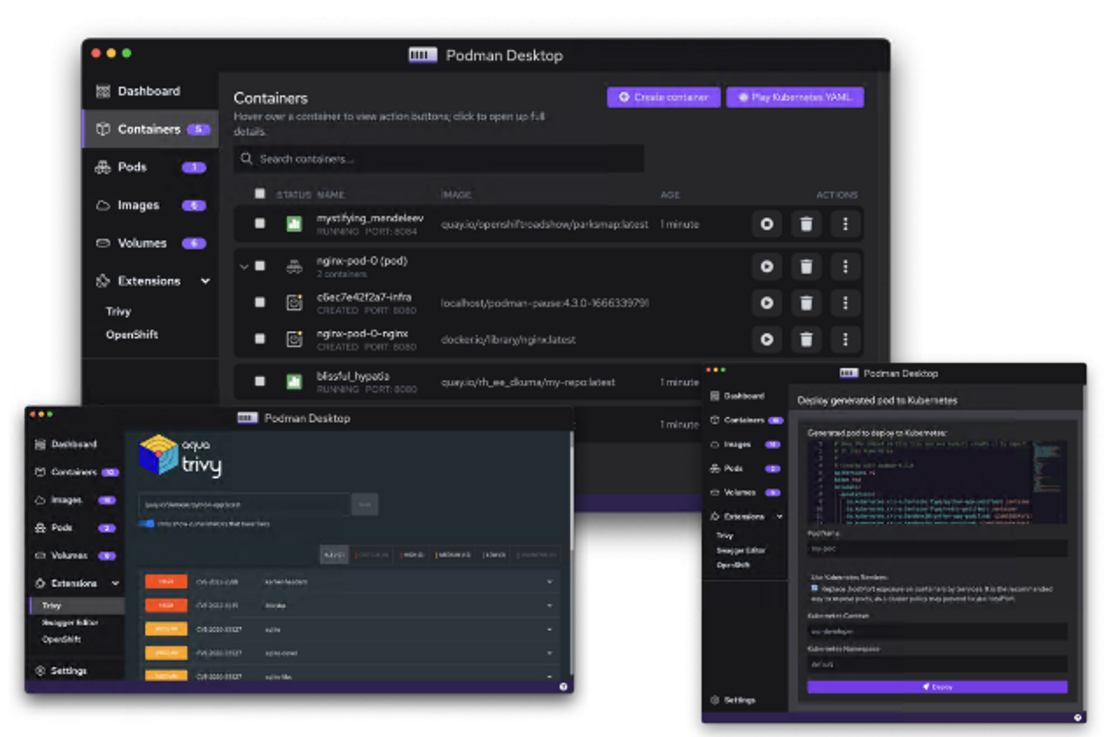Click Settings gear icon in Trivy window sidebar
This screenshot has width=1118, height=737.
click(x=40, y=671)
